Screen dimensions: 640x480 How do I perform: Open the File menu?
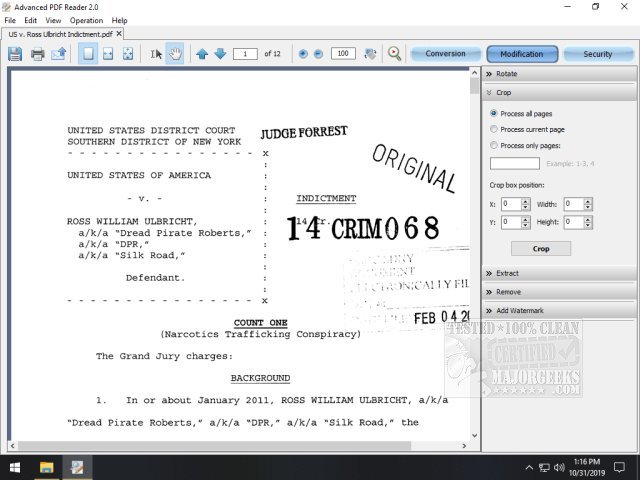pyautogui.click(x=10, y=20)
